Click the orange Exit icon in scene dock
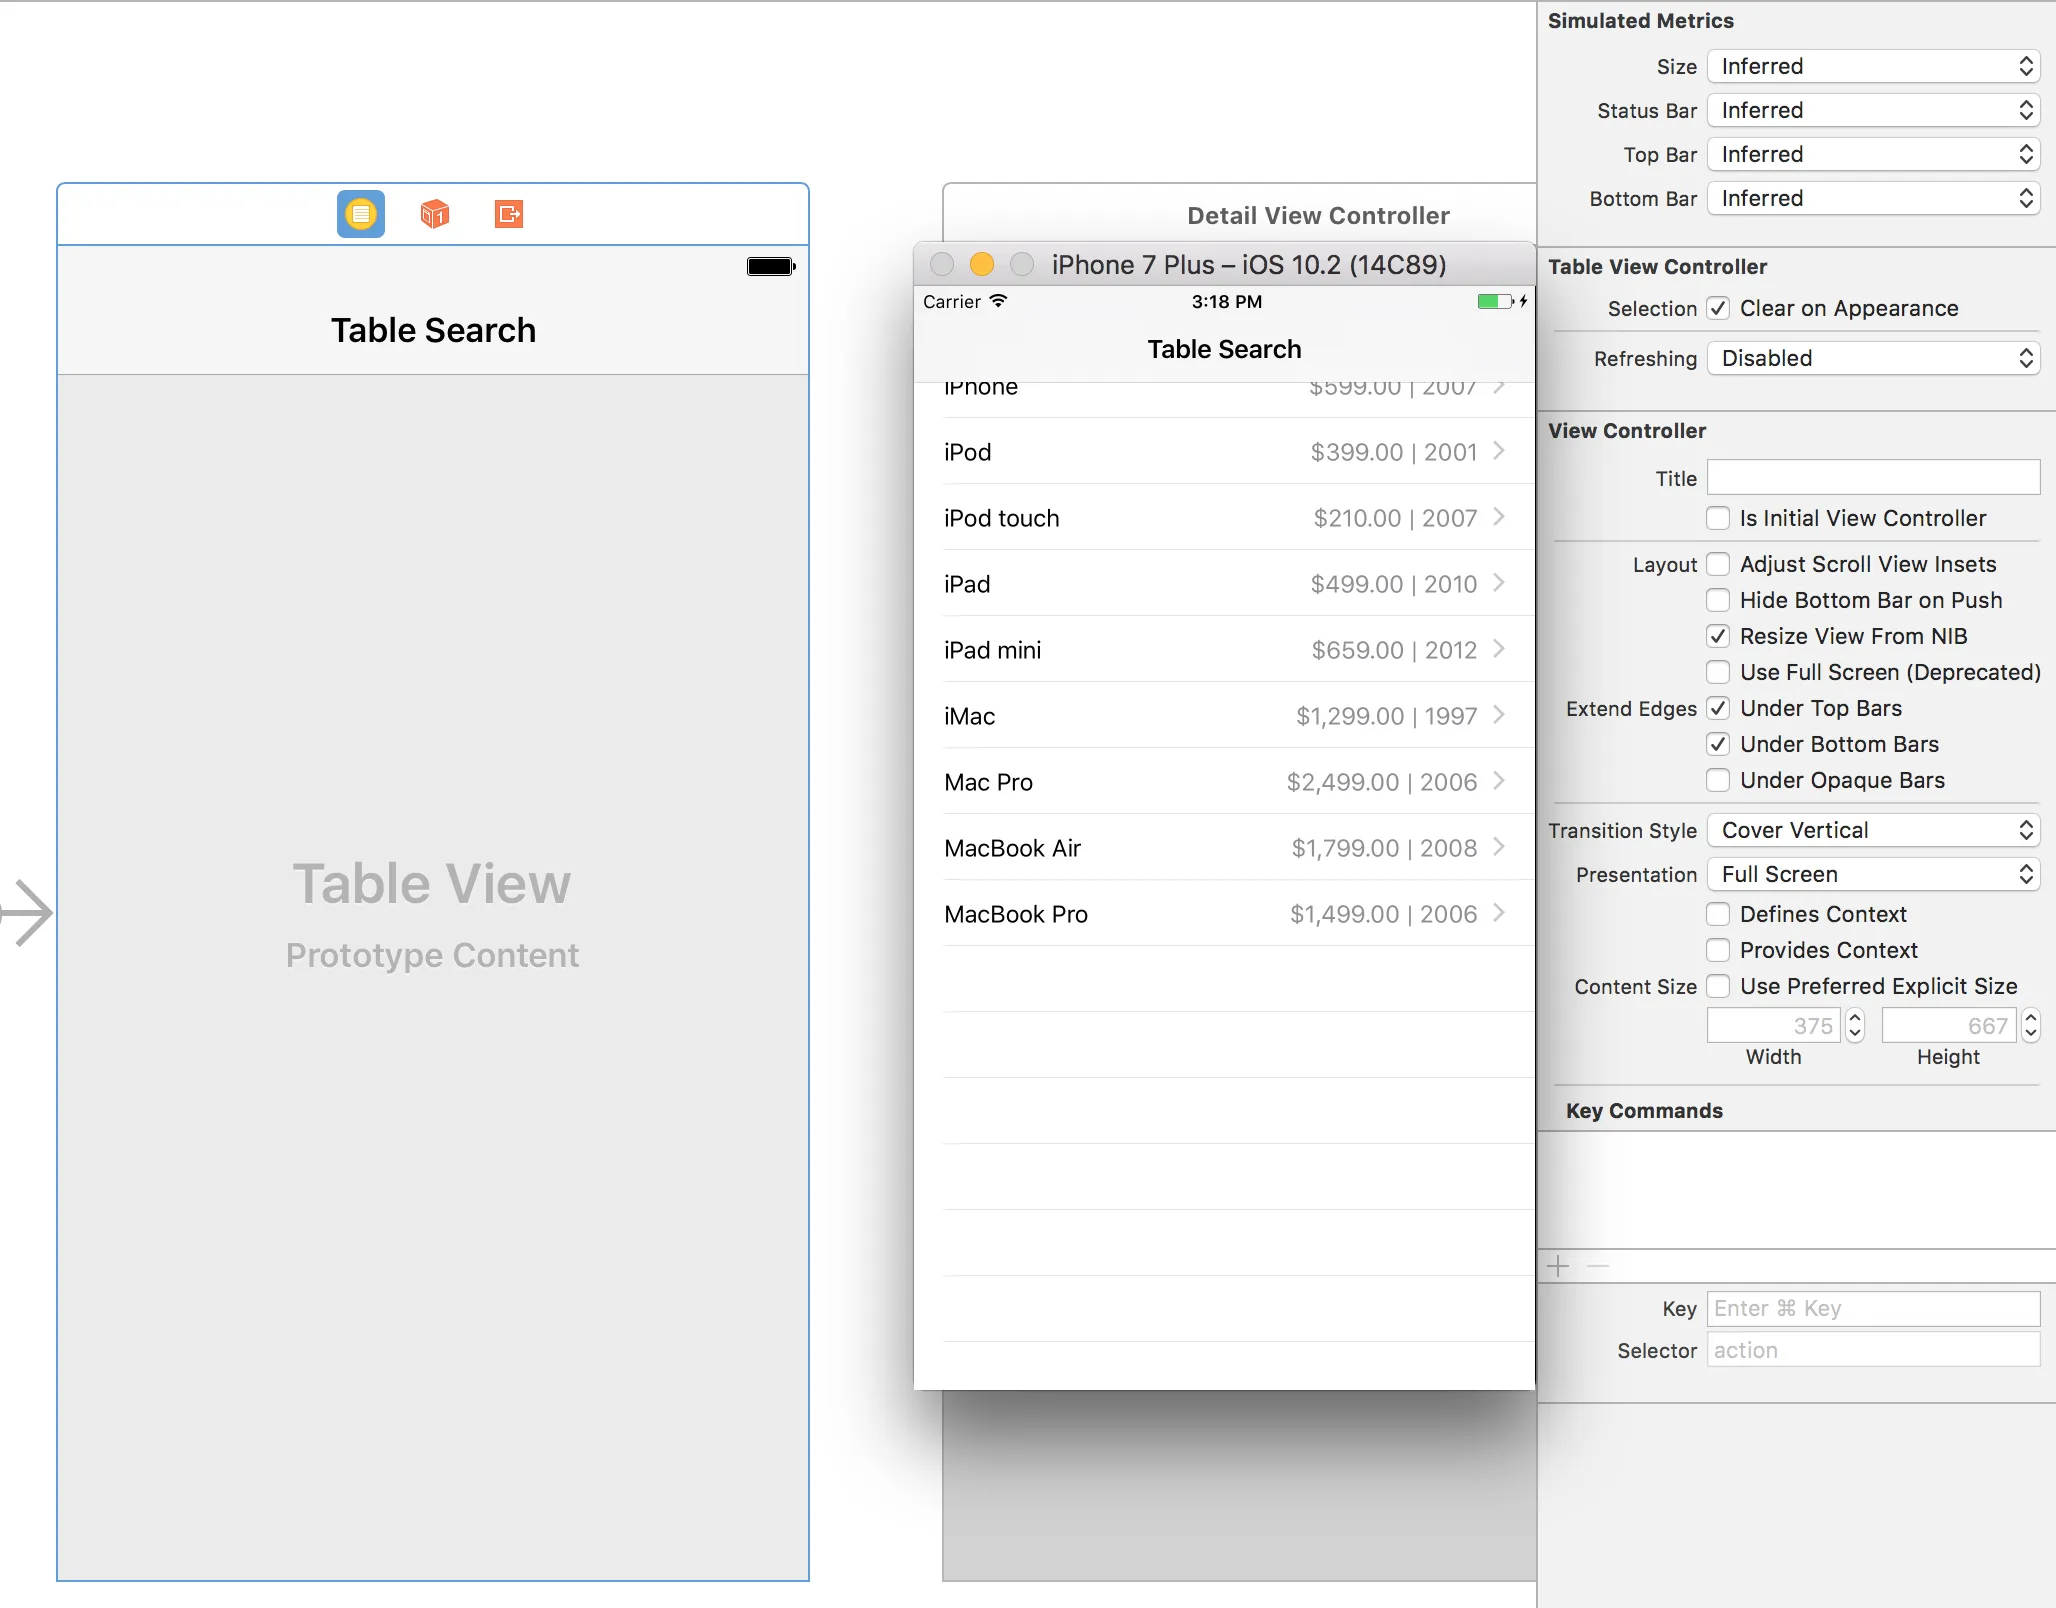This screenshot has width=2056, height=1608. (508, 214)
